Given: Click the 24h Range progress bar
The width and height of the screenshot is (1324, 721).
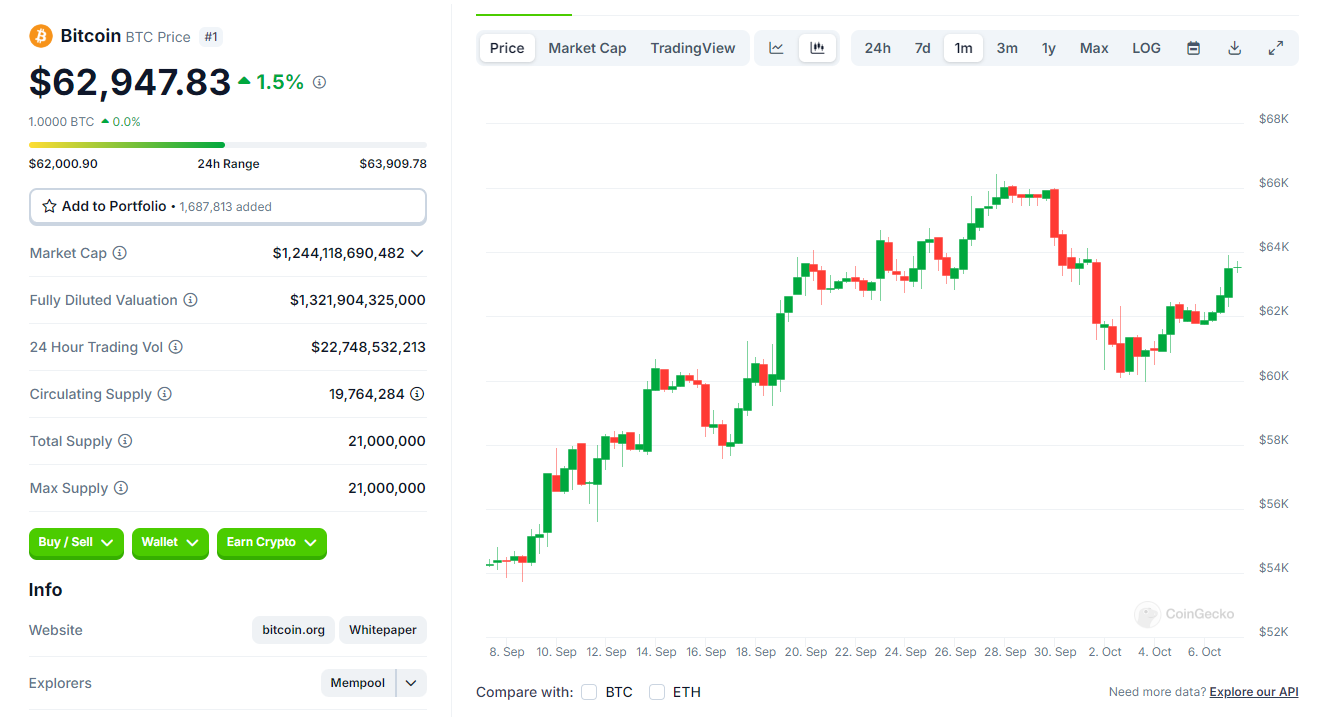Looking at the screenshot, I should [x=228, y=145].
